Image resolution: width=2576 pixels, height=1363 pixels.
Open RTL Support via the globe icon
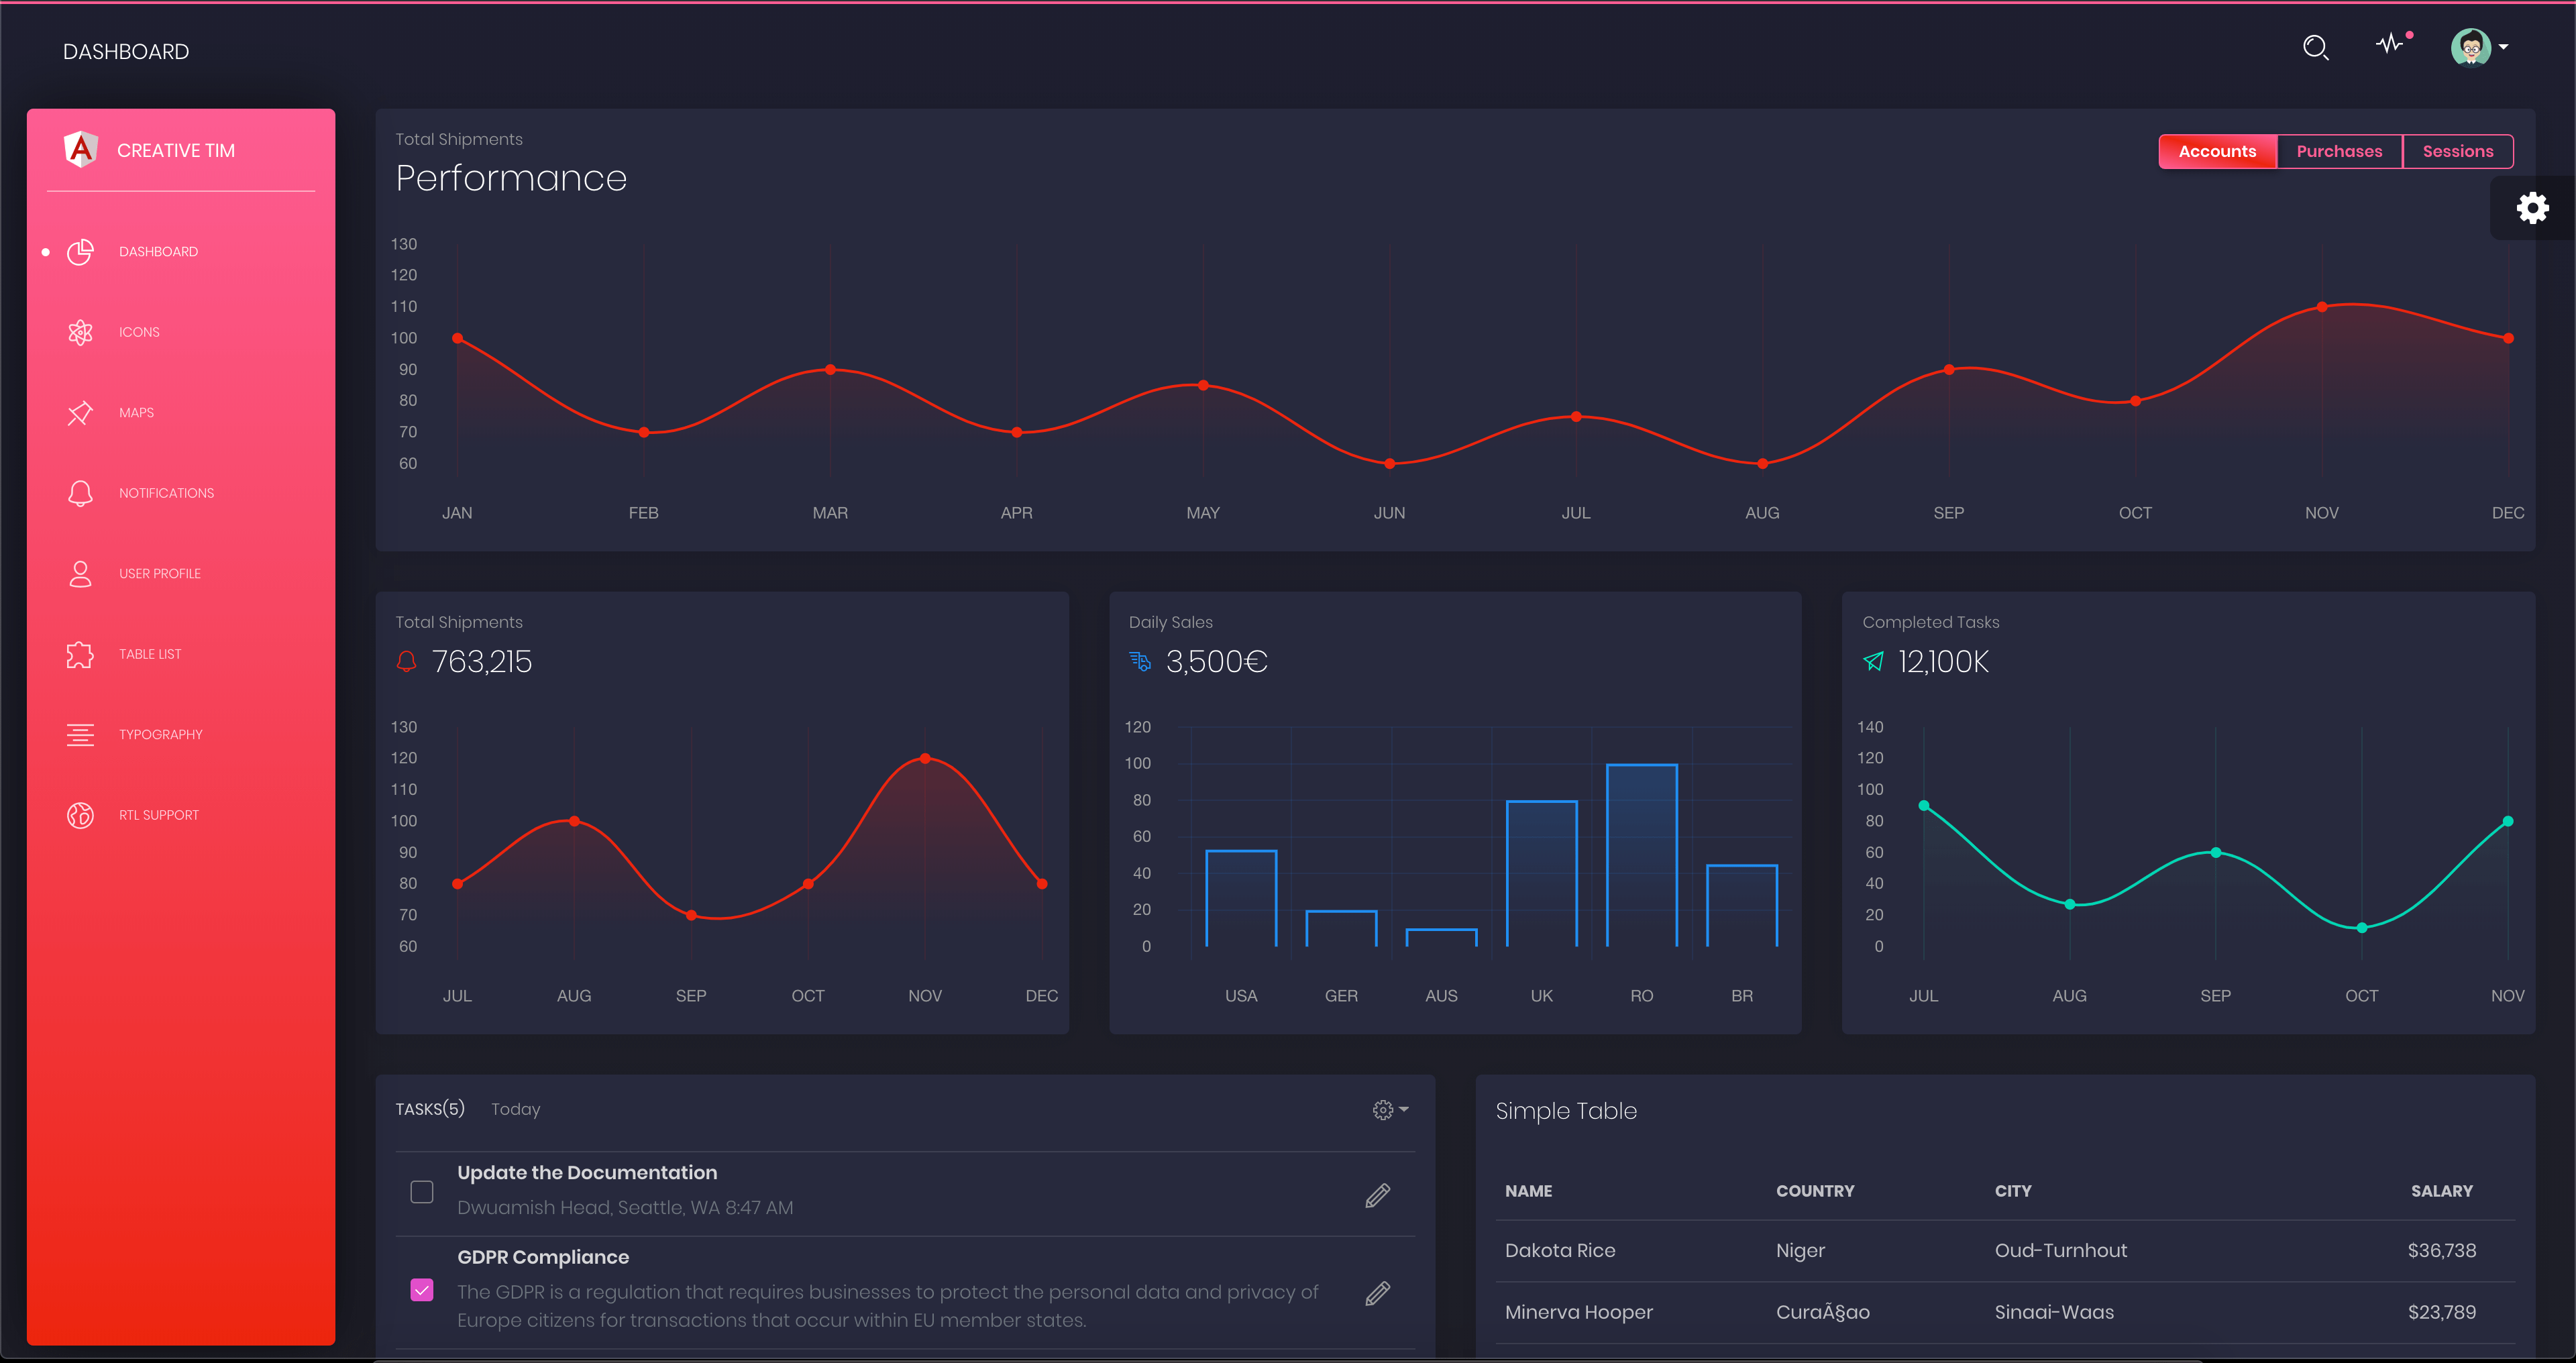coord(158,815)
